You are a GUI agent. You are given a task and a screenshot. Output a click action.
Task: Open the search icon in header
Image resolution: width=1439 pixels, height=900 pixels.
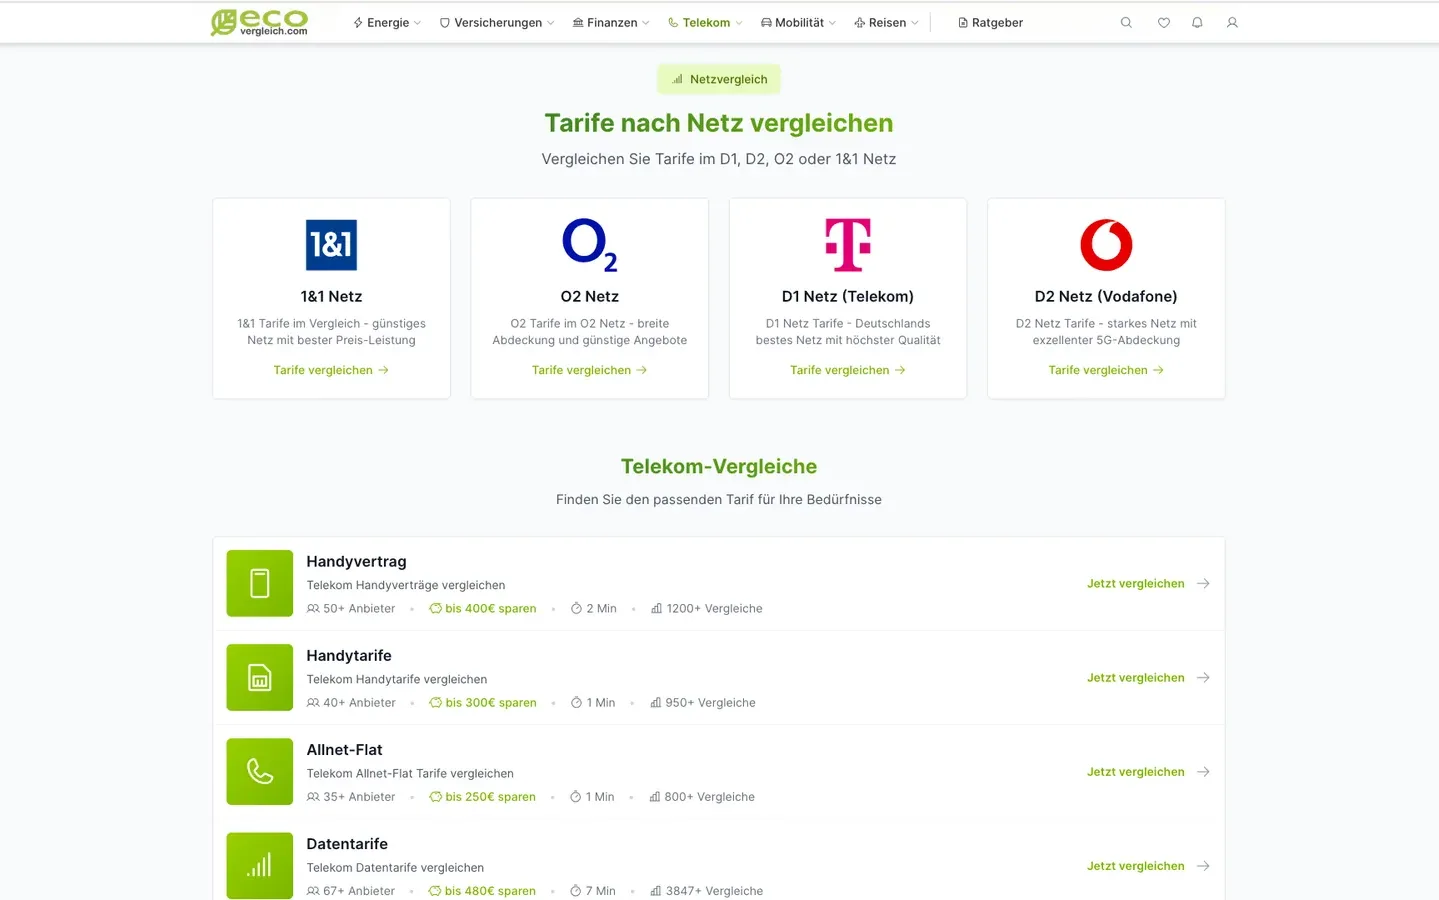(x=1126, y=23)
